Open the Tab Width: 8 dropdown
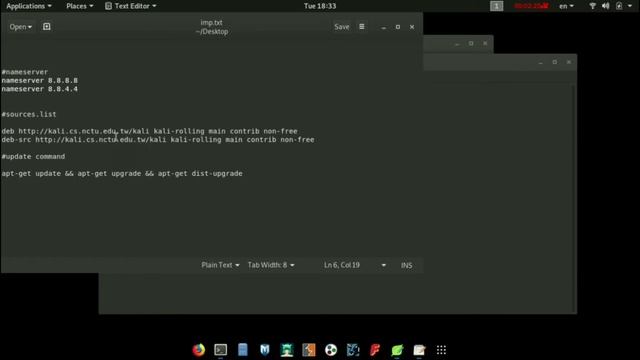The width and height of the screenshot is (640, 360). tap(271, 265)
